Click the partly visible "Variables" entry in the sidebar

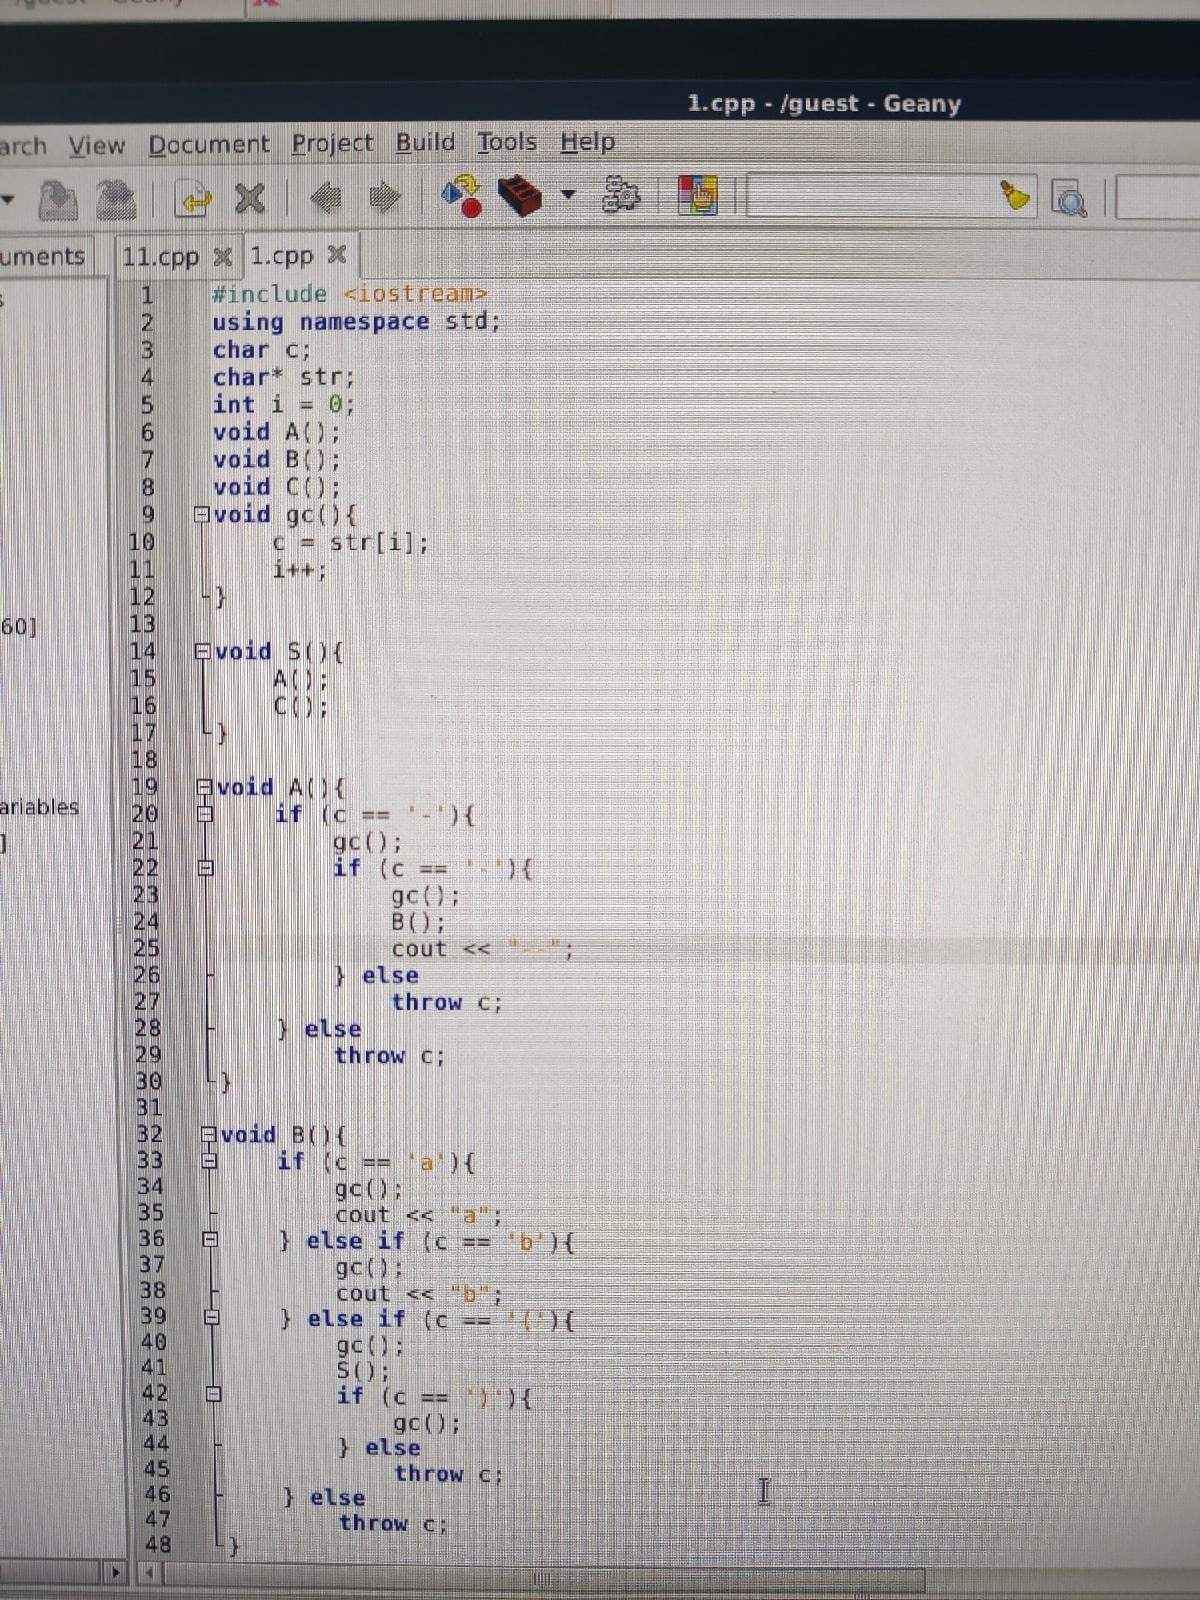click(x=39, y=807)
